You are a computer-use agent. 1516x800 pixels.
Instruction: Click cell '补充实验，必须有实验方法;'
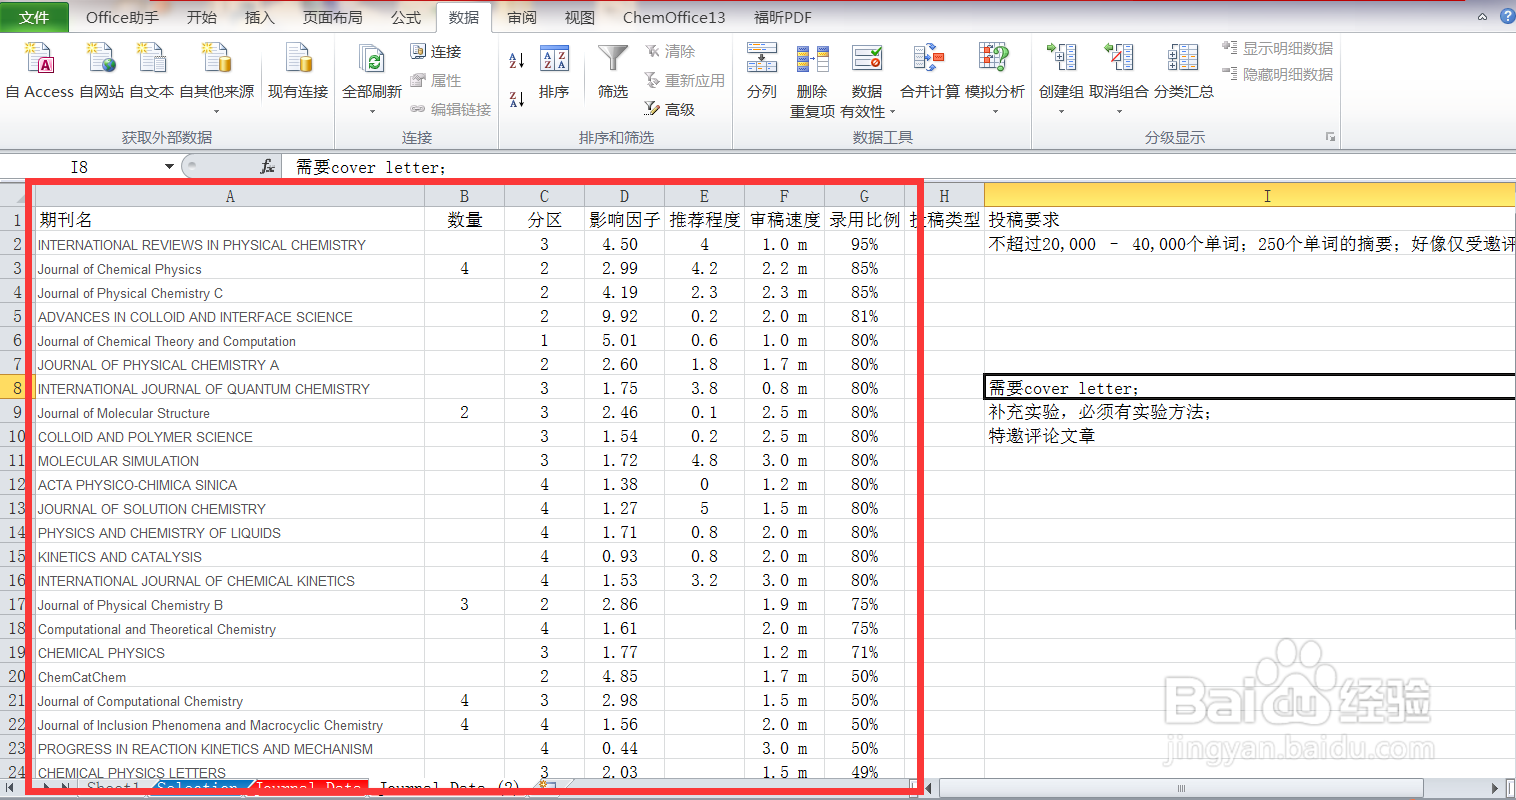pos(1250,412)
